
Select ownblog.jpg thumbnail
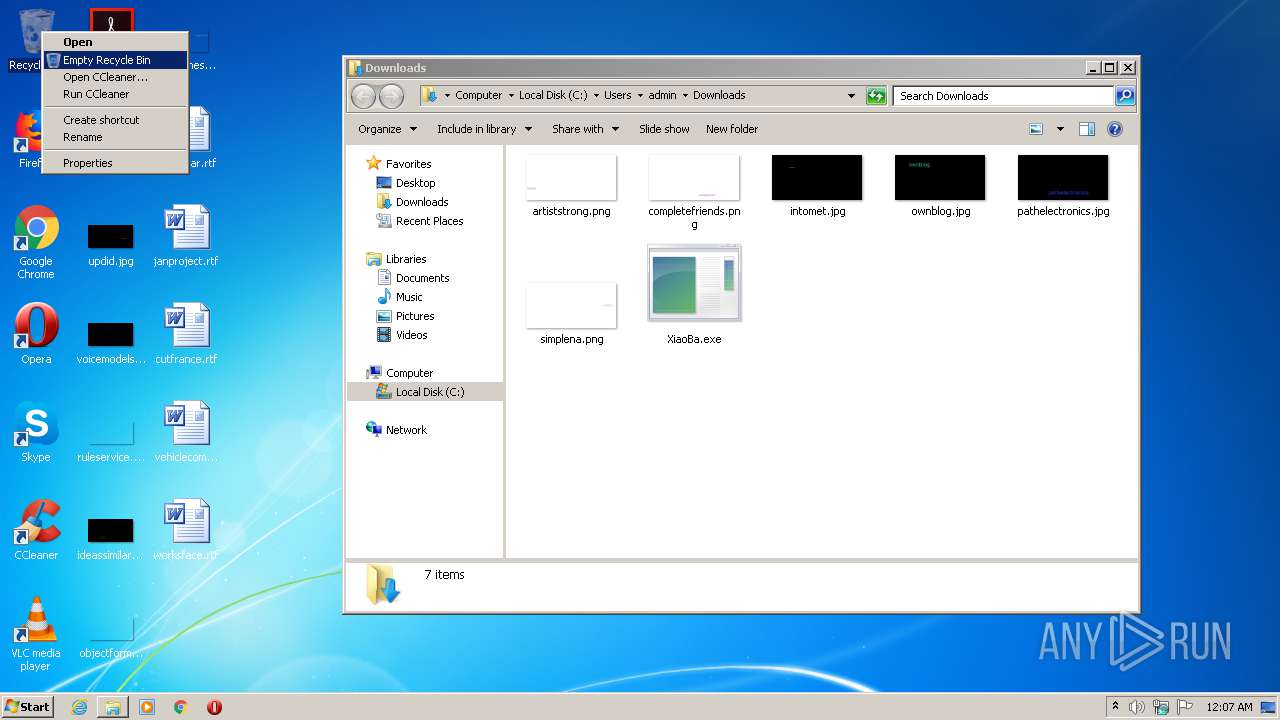pyautogui.click(x=940, y=178)
